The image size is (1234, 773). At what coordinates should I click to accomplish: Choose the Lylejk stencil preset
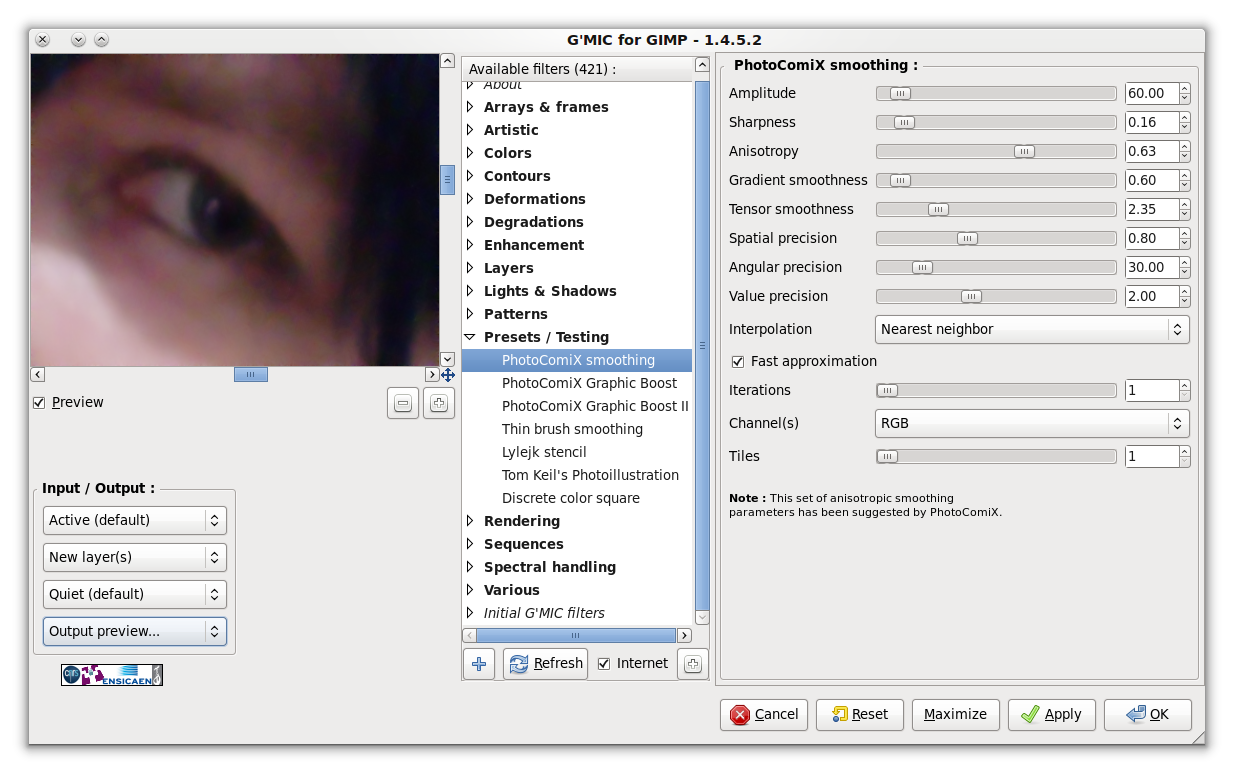tap(544, 452)
